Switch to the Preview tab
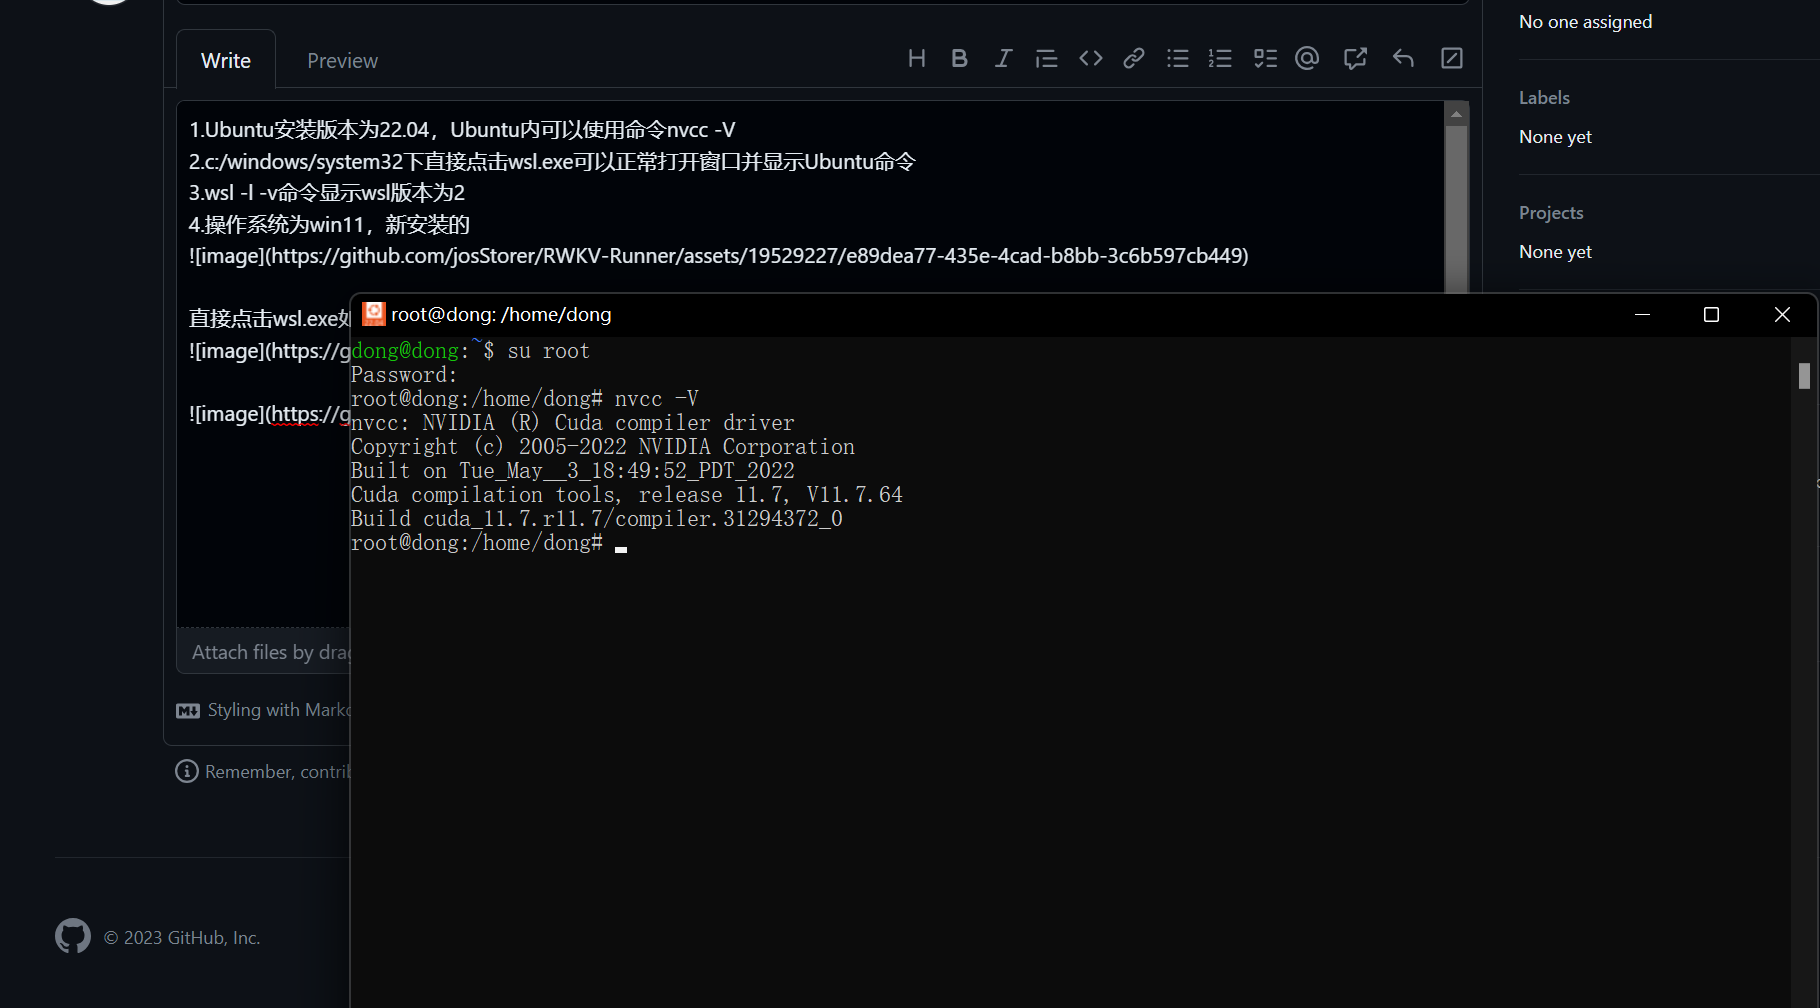 (342, 60)
